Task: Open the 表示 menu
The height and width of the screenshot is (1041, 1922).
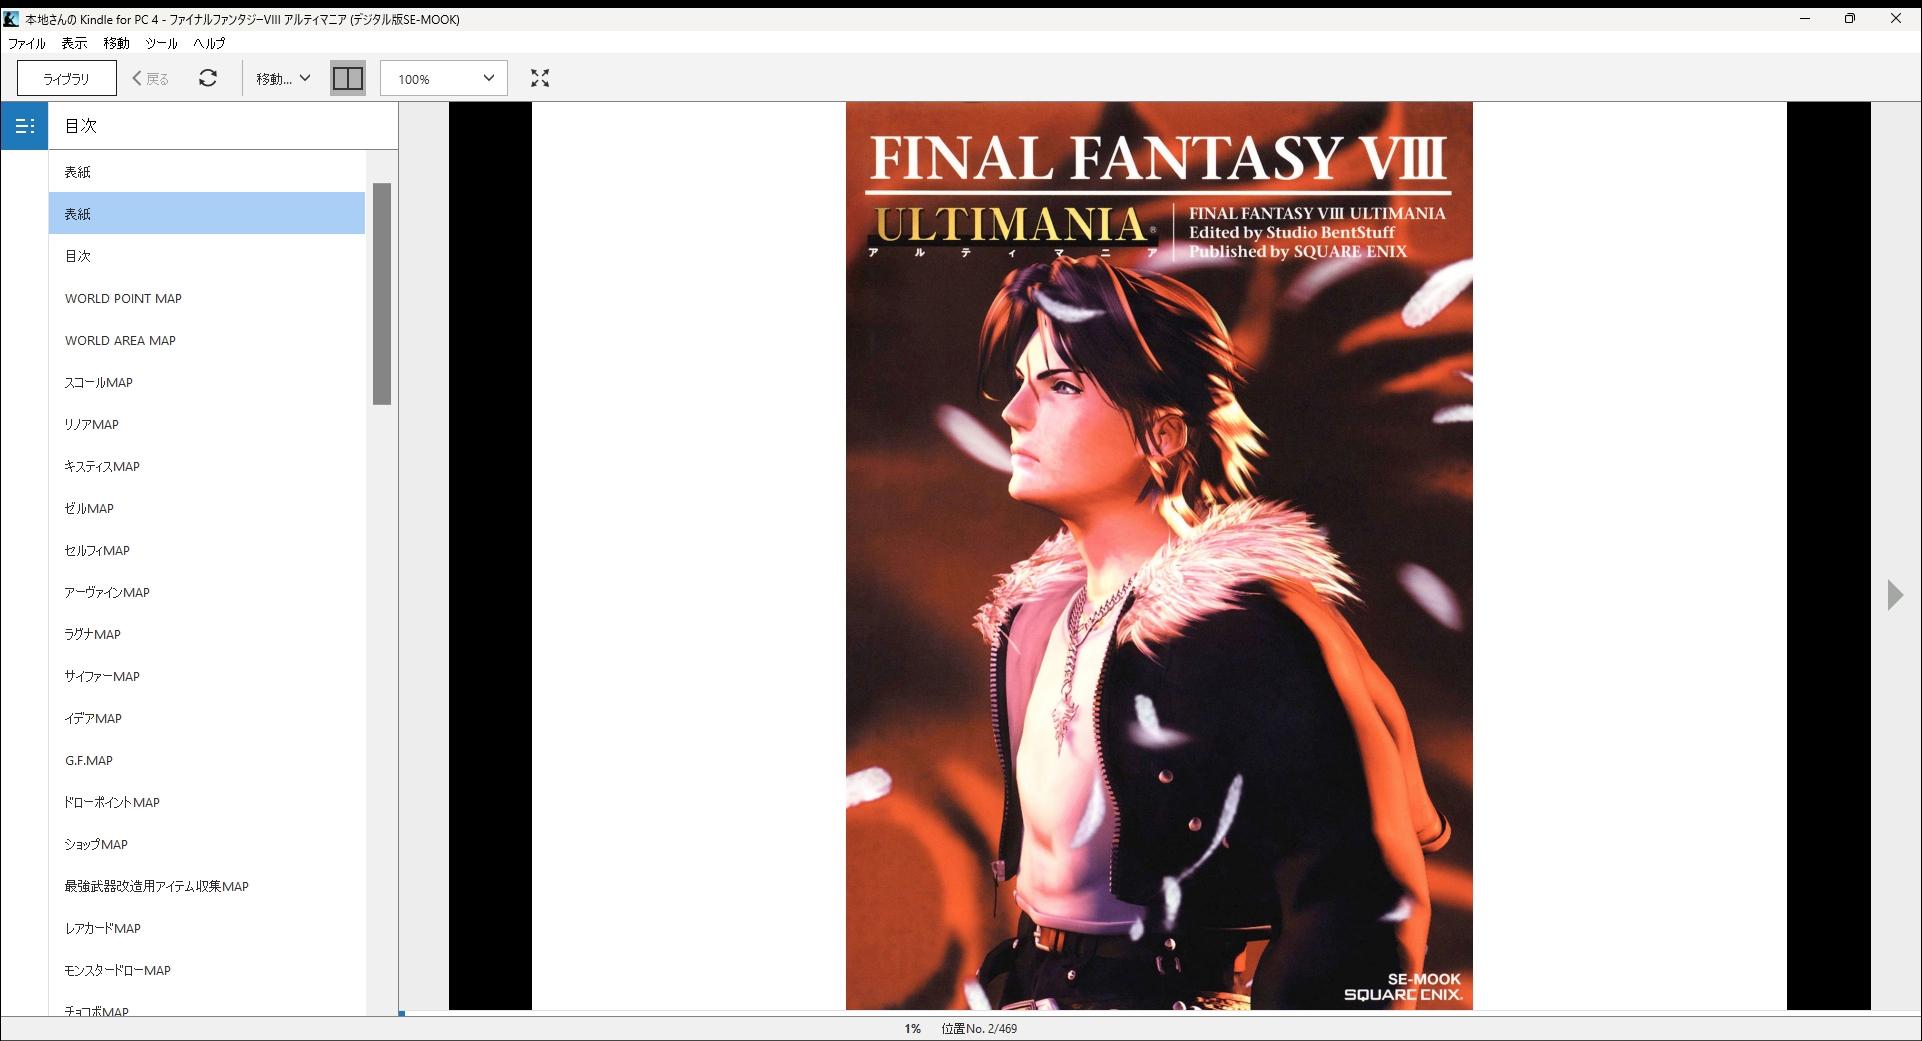Action: [74, 43]
